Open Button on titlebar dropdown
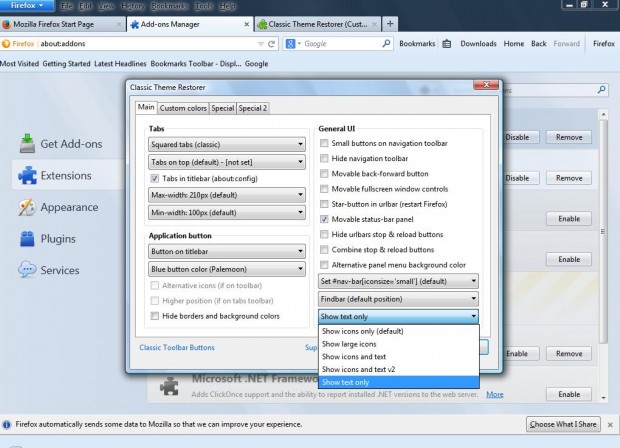Screen dimensions: 620x448 tap(227, 251)
